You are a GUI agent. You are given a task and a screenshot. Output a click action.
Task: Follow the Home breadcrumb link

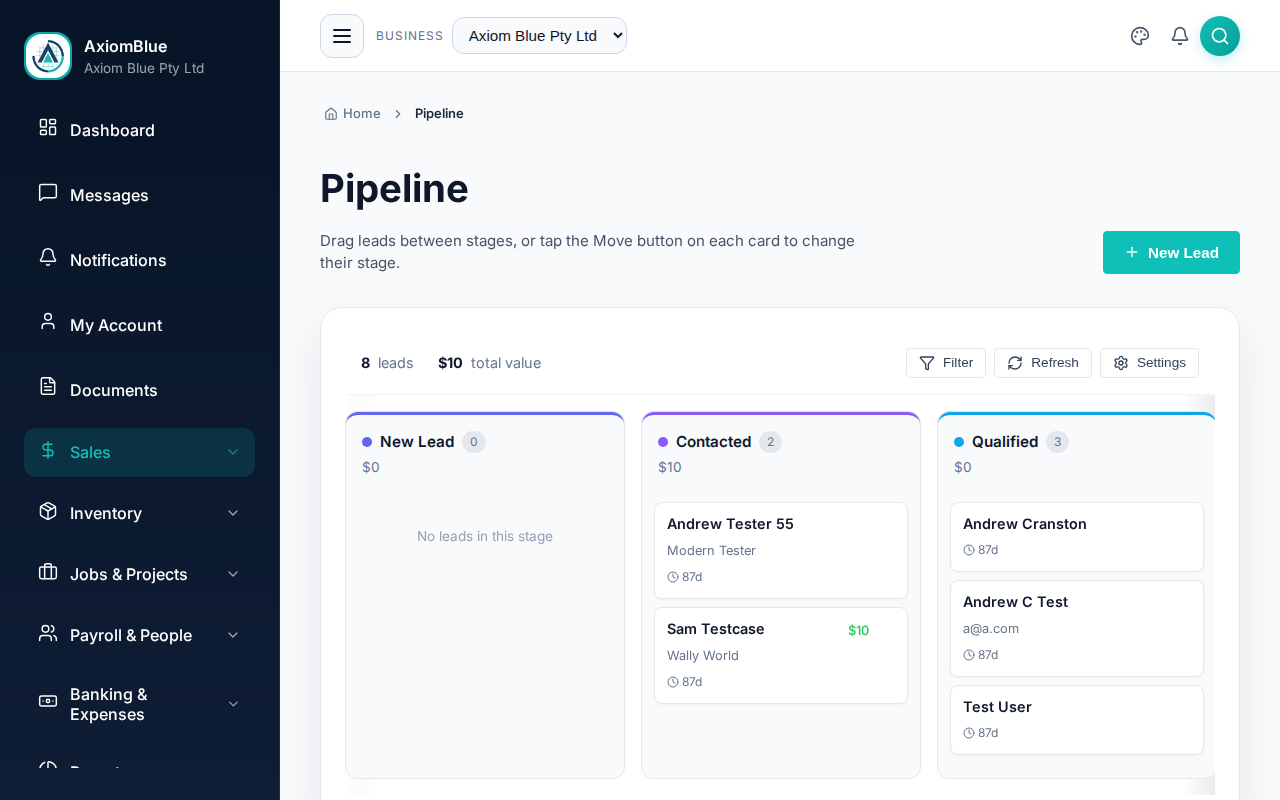[352, 114]
